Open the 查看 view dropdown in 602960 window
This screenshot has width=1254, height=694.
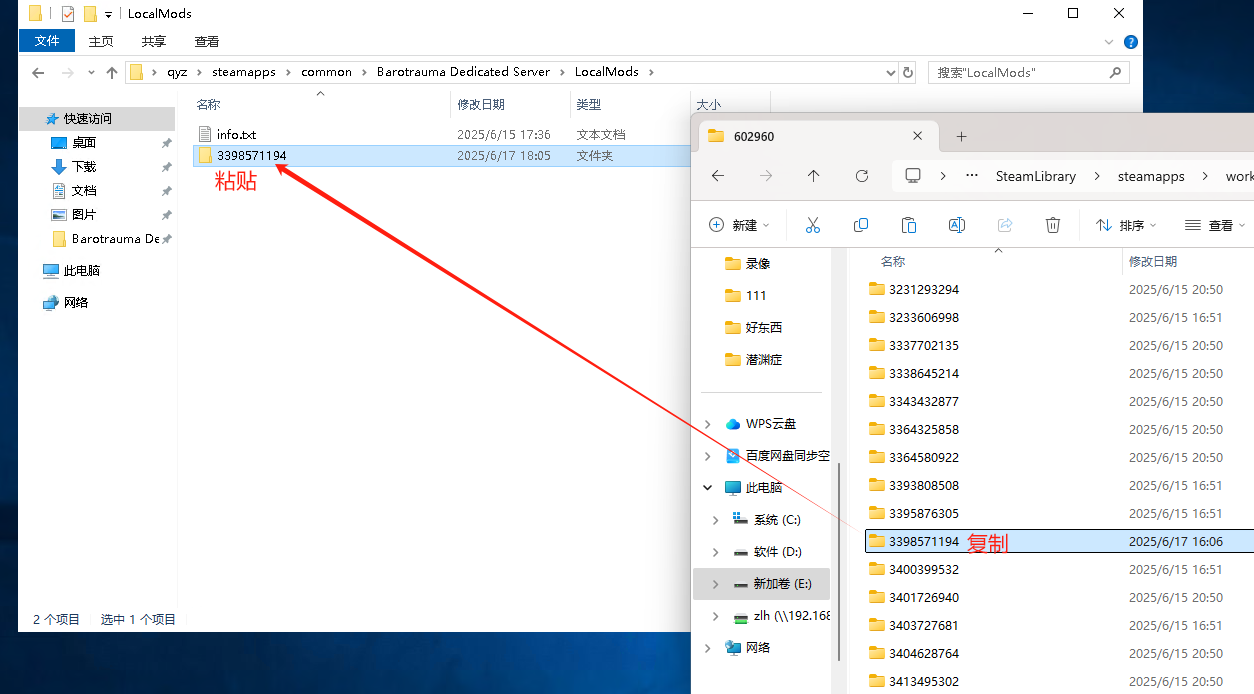coord(1217,225)
